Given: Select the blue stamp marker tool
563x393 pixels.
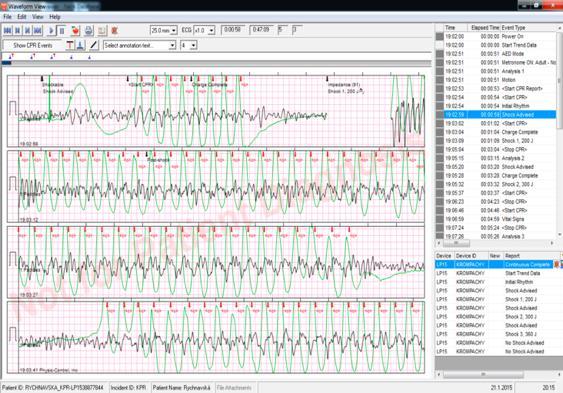Looking at the screenshot, I should pyautogui.click(x=80, y=45).
